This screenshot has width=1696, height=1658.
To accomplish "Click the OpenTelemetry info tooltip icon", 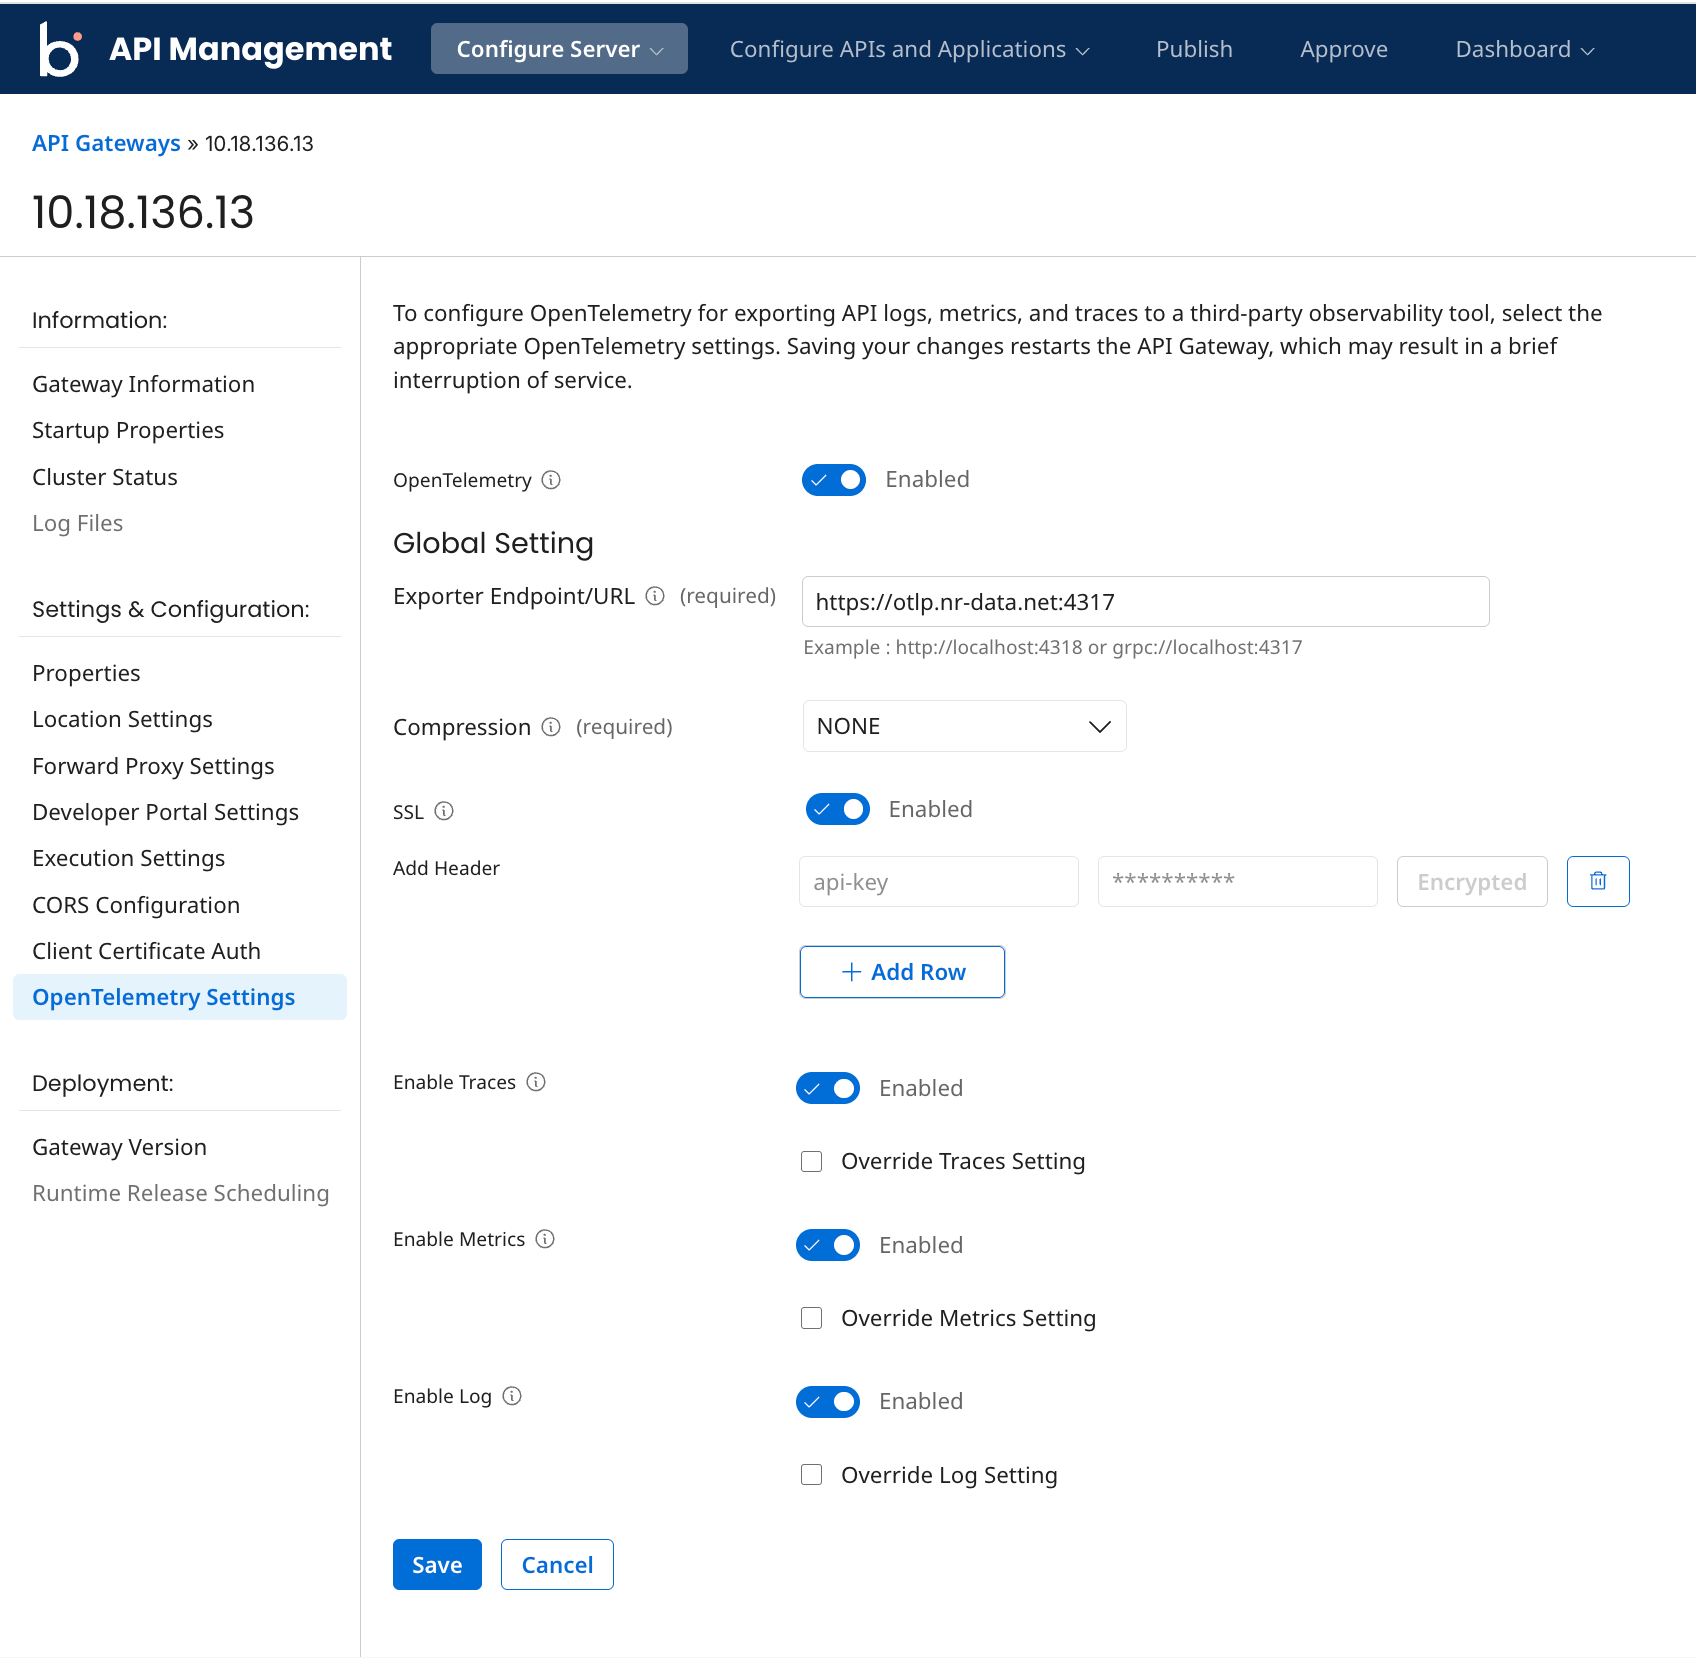I will 552,480.
